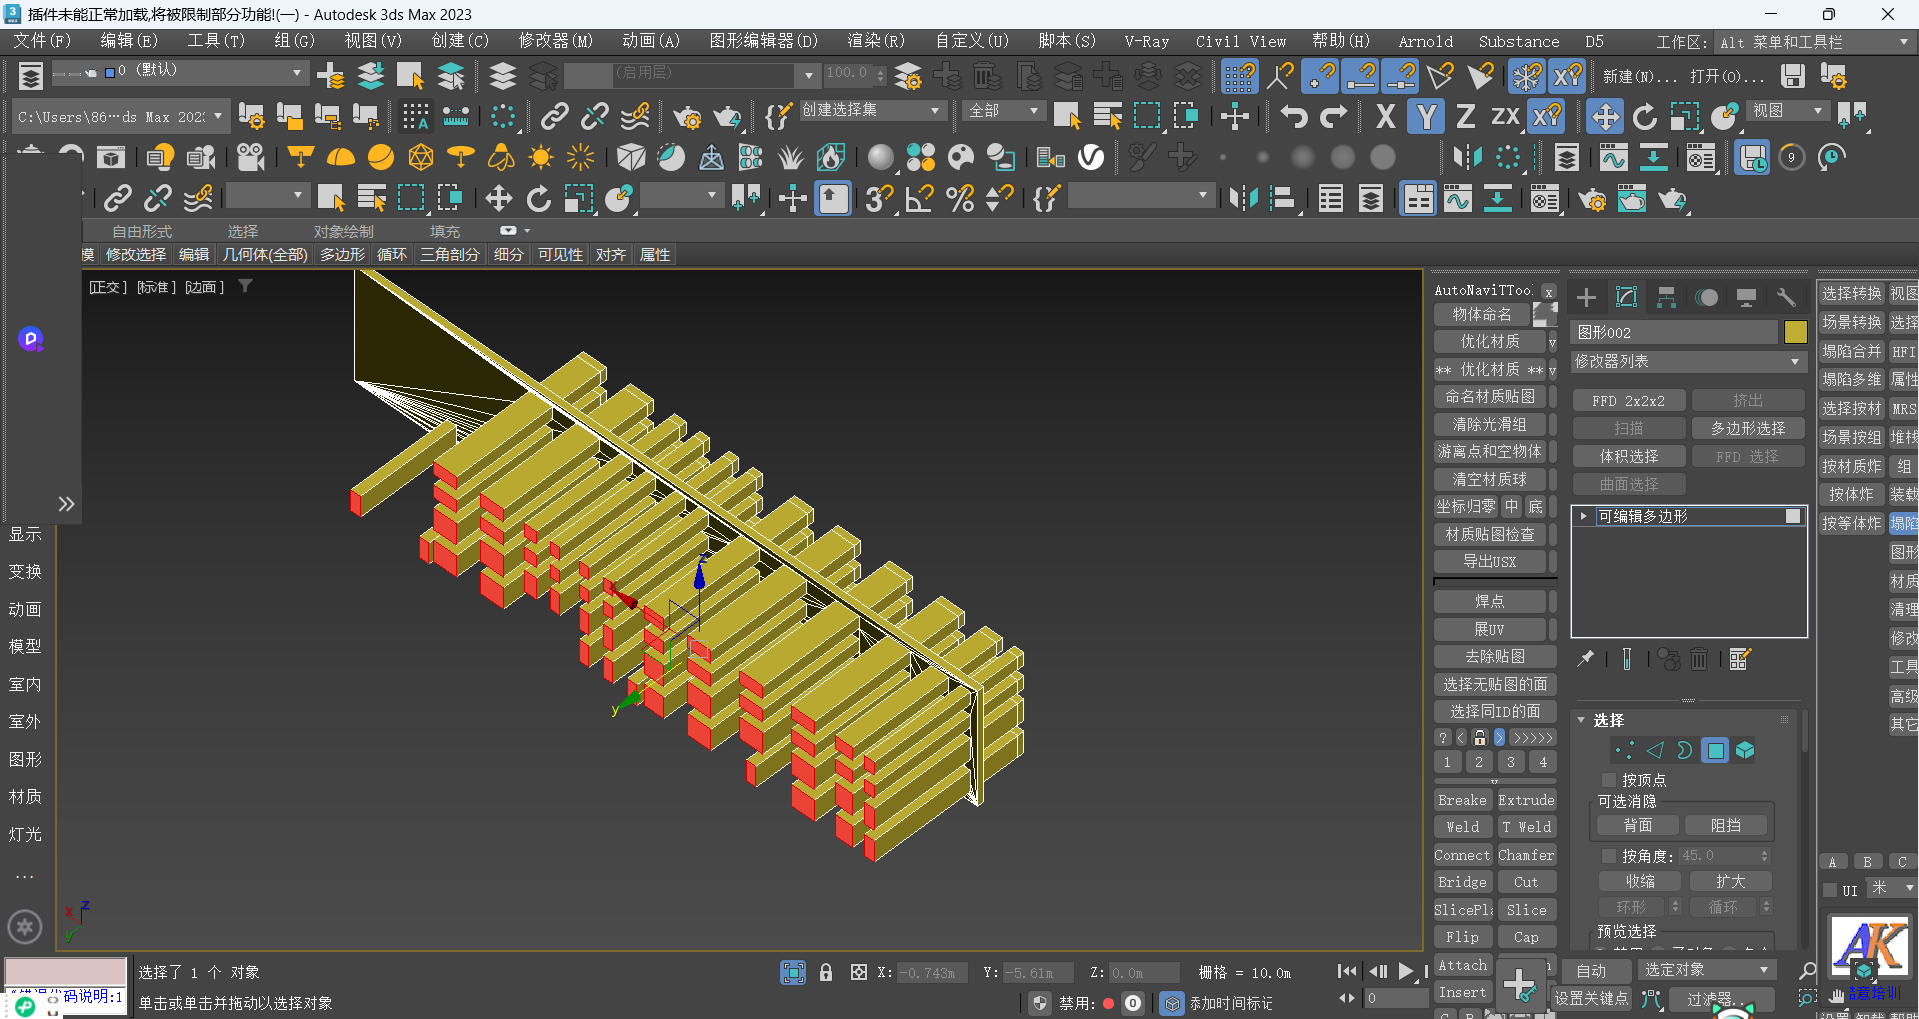The image size is (1919, 1019).
Task: Open the V-Ray menu
Action: [x=1146, y=41]
